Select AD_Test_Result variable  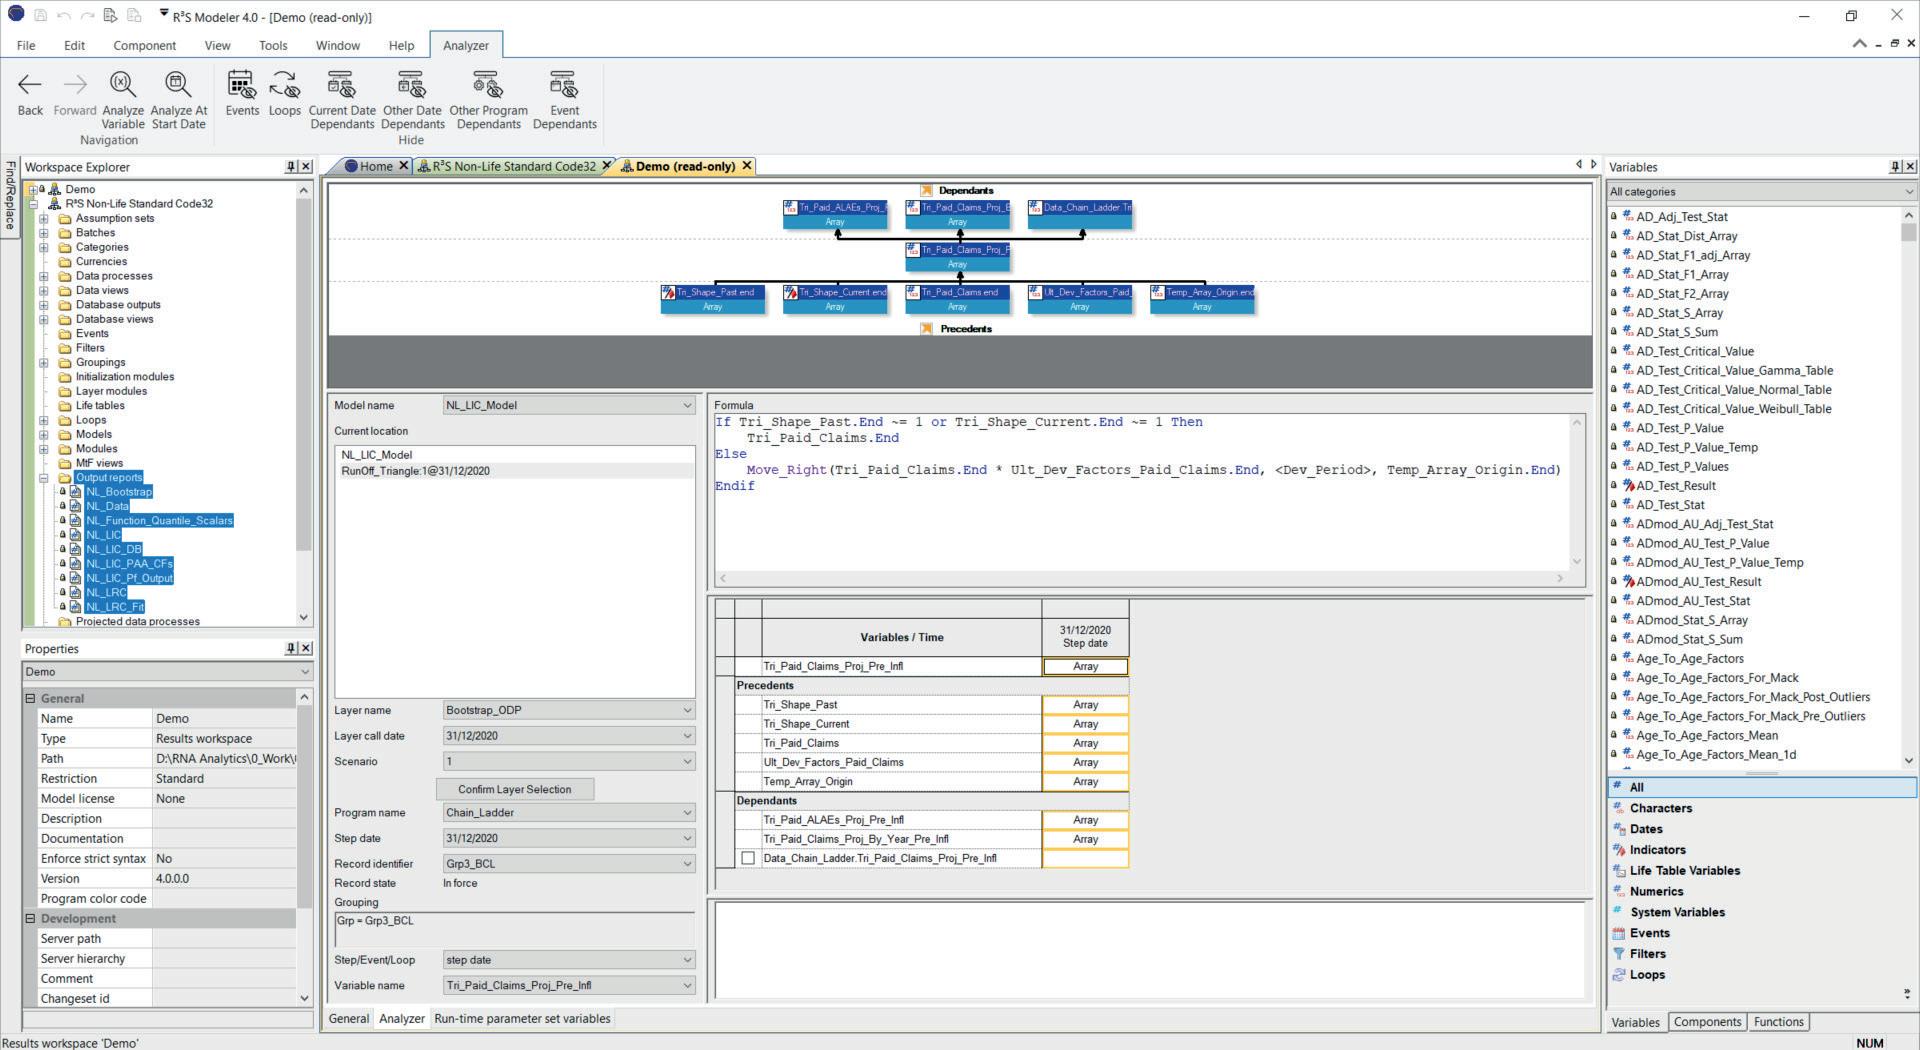pyautogui.click(x=1676, y=486)
